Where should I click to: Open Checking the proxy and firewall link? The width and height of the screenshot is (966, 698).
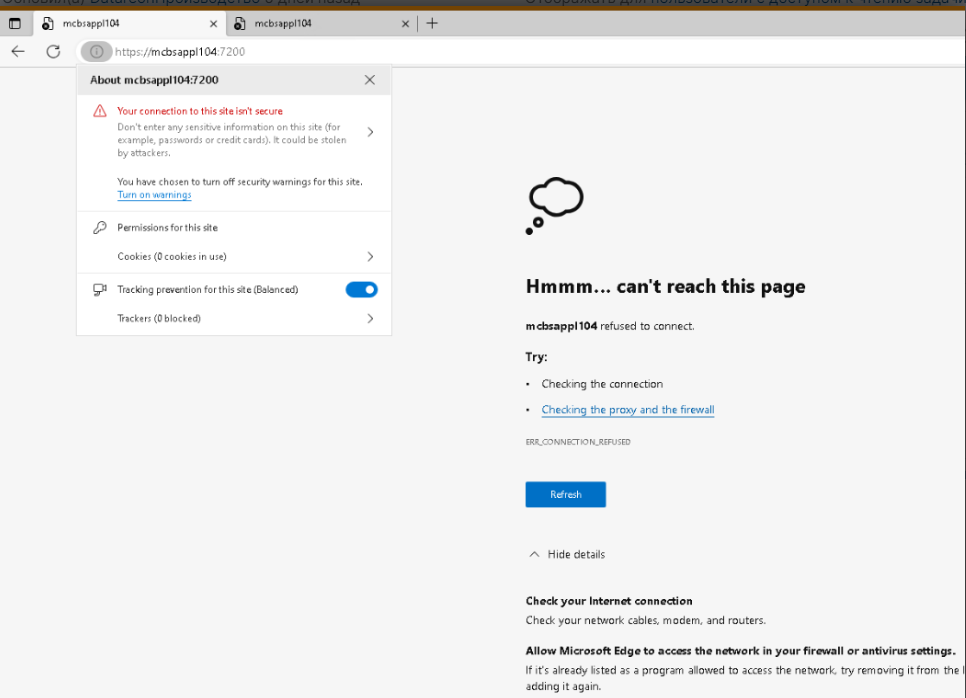coord(627,410)
